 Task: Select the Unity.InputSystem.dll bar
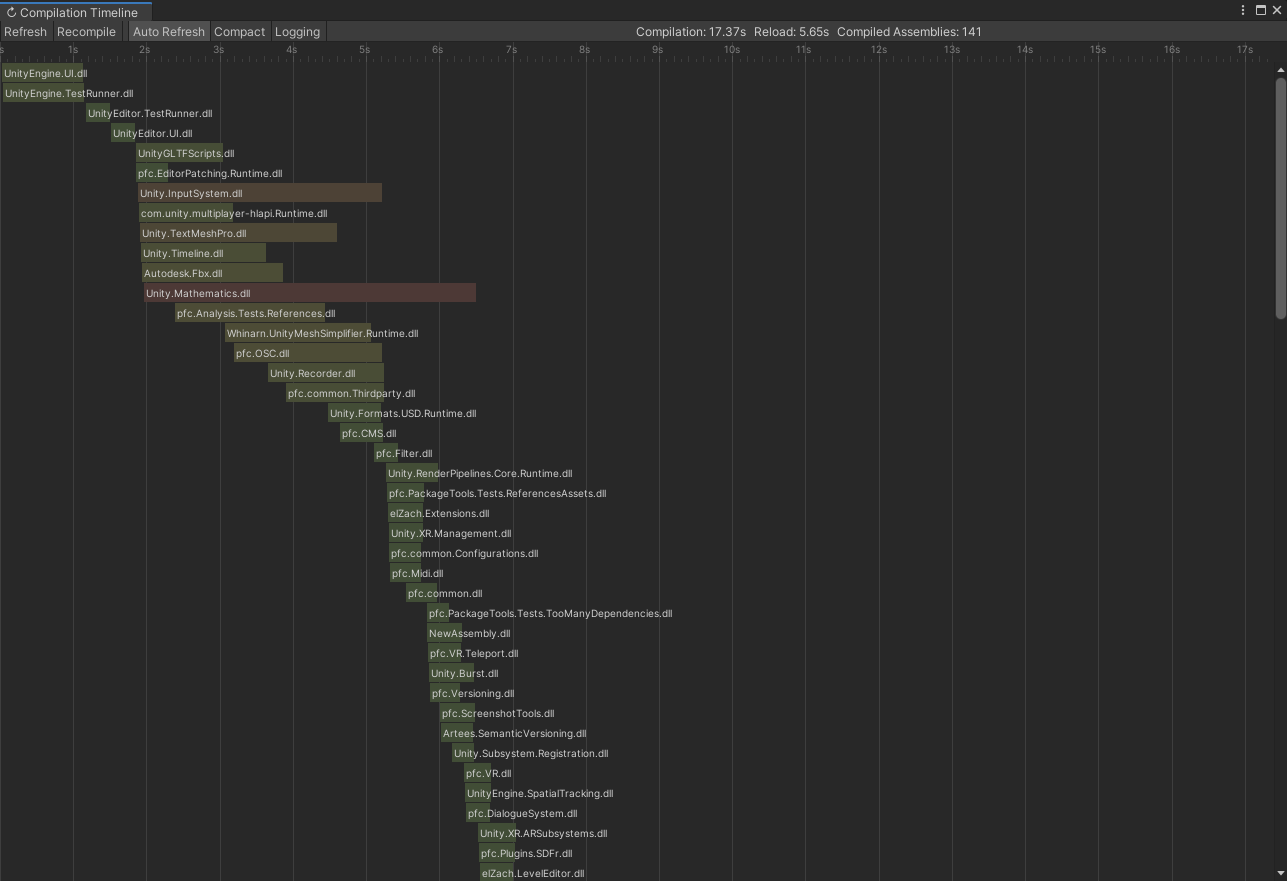(x=260, y=193)
